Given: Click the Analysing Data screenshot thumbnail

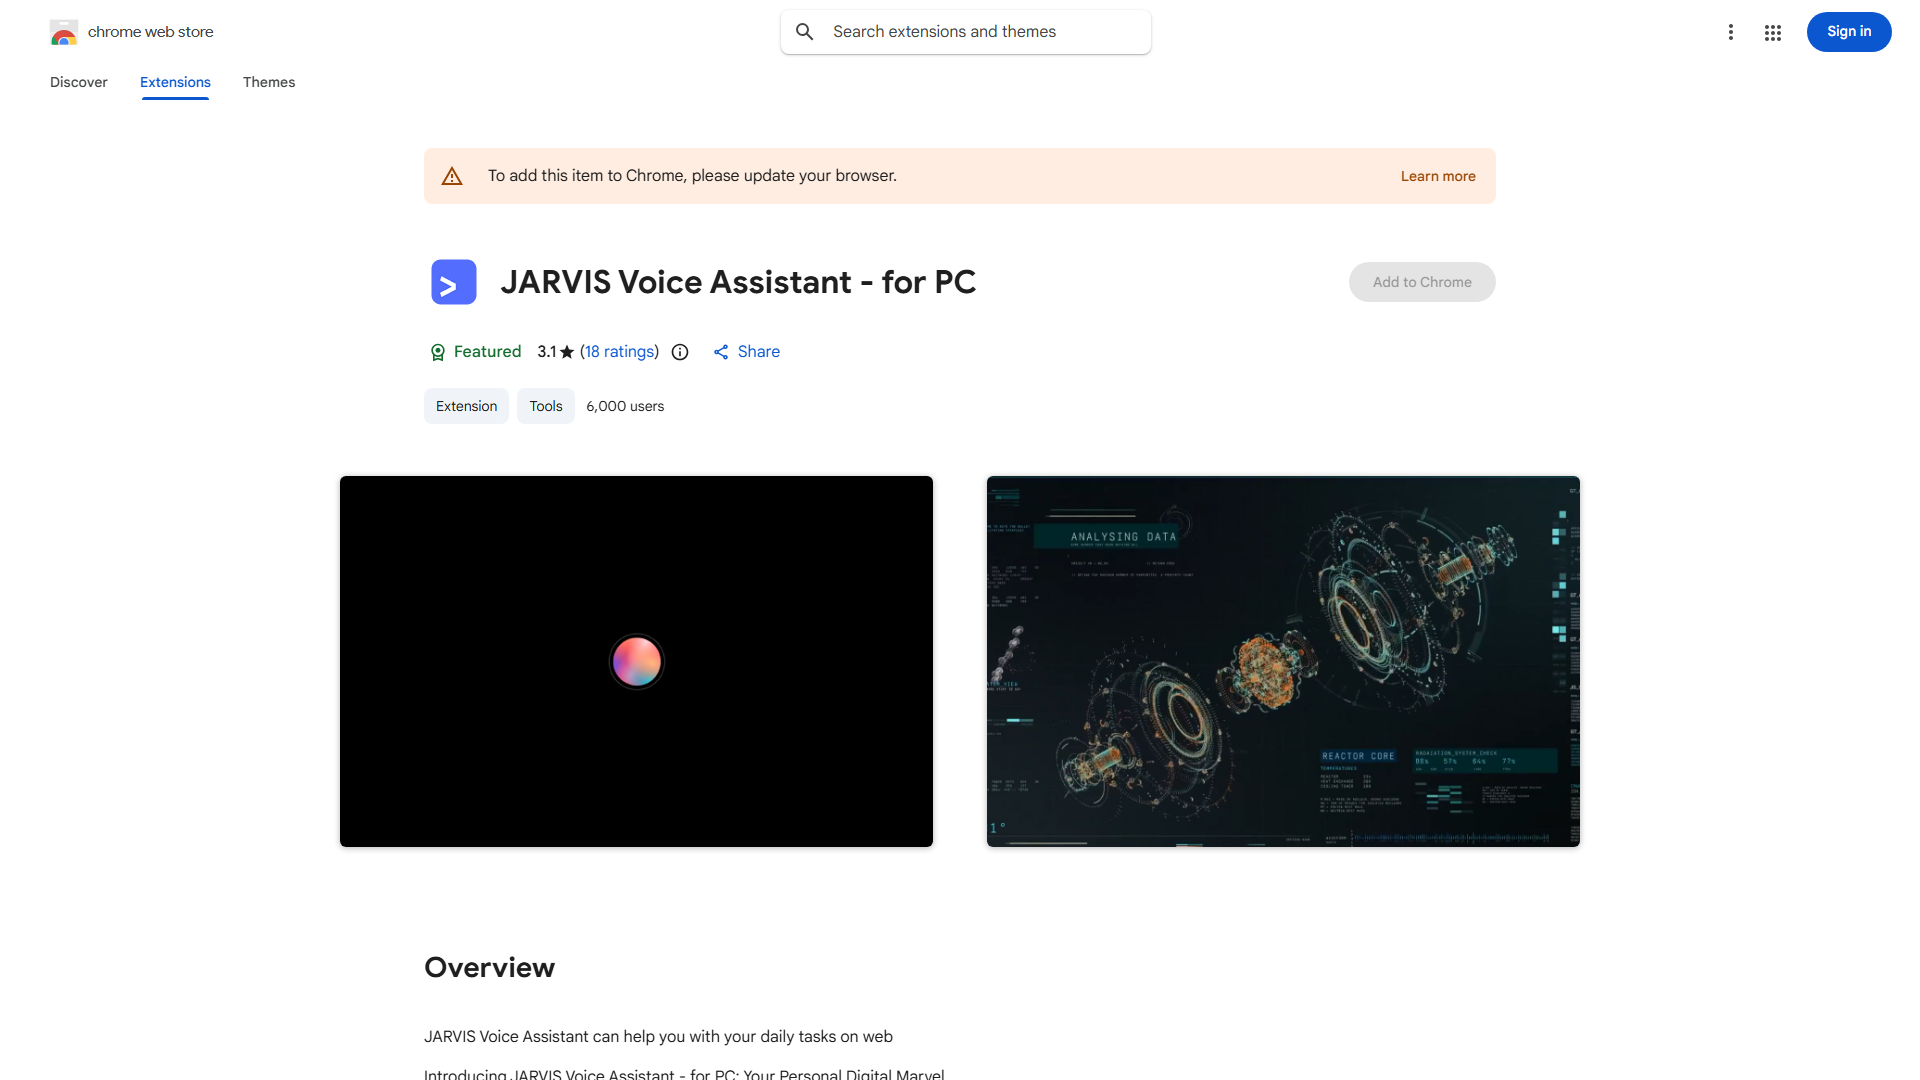Looking at the screenshot, I should tap(1283, 661).
